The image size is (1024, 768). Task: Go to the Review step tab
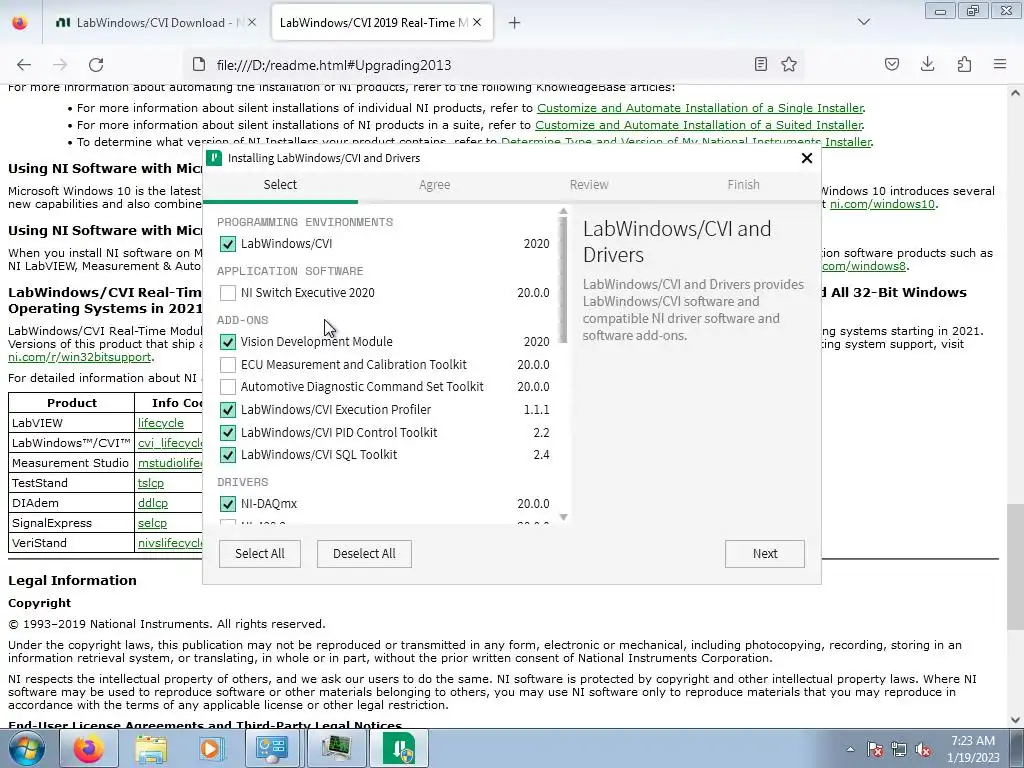click(589, 185)
